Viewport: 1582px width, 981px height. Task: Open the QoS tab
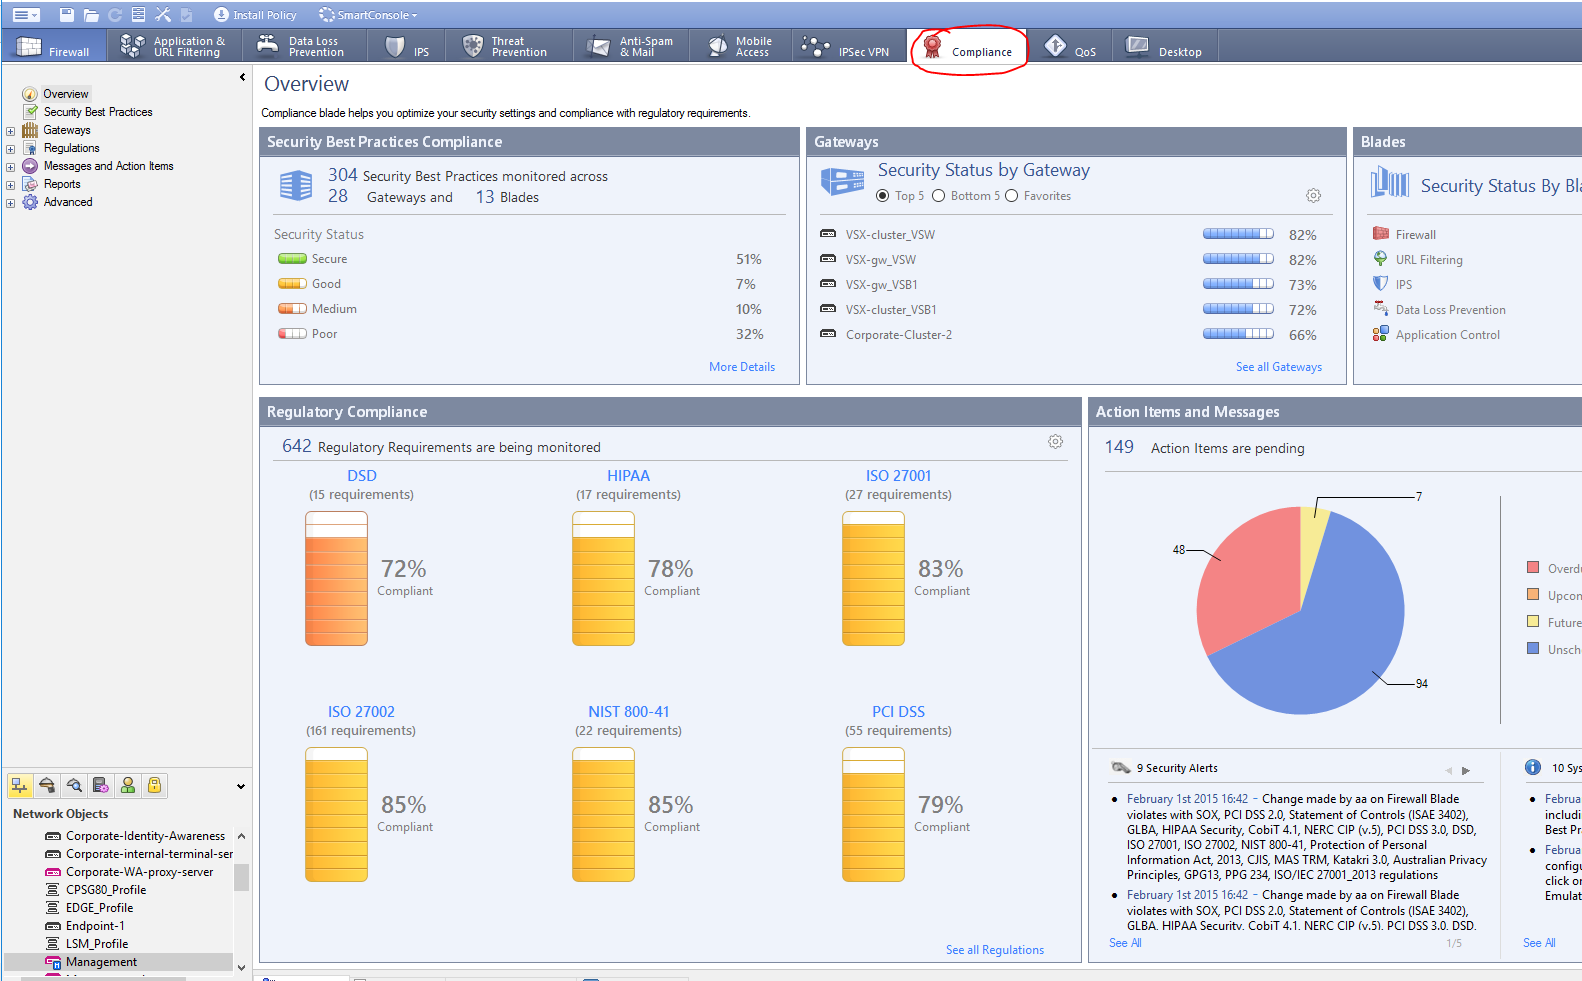coord(1071,46)
